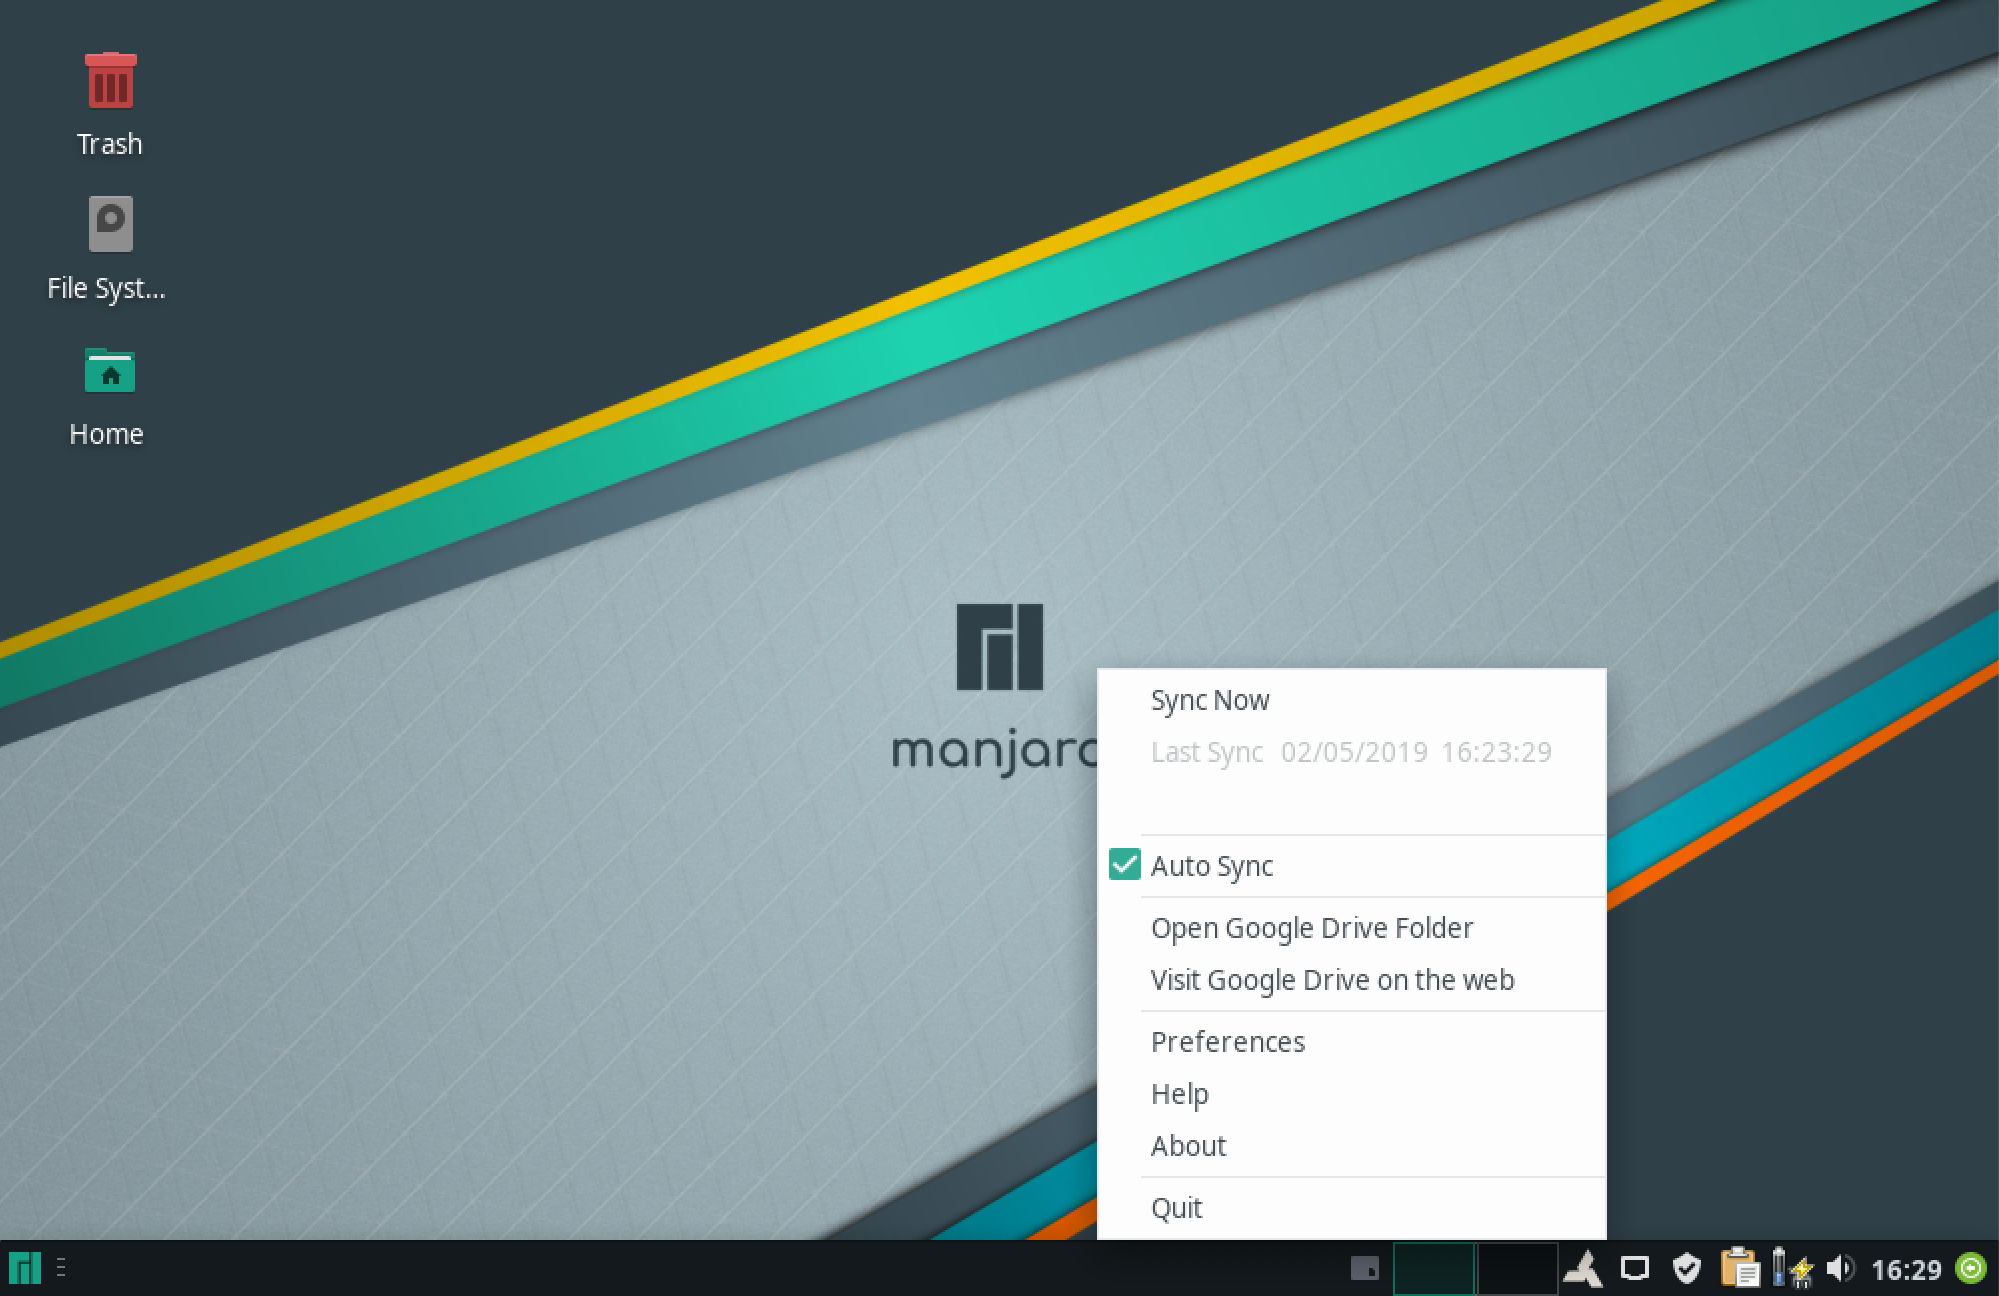
Task: Choose Sync Now from the menu
Action: click(x=1352, y=700)
